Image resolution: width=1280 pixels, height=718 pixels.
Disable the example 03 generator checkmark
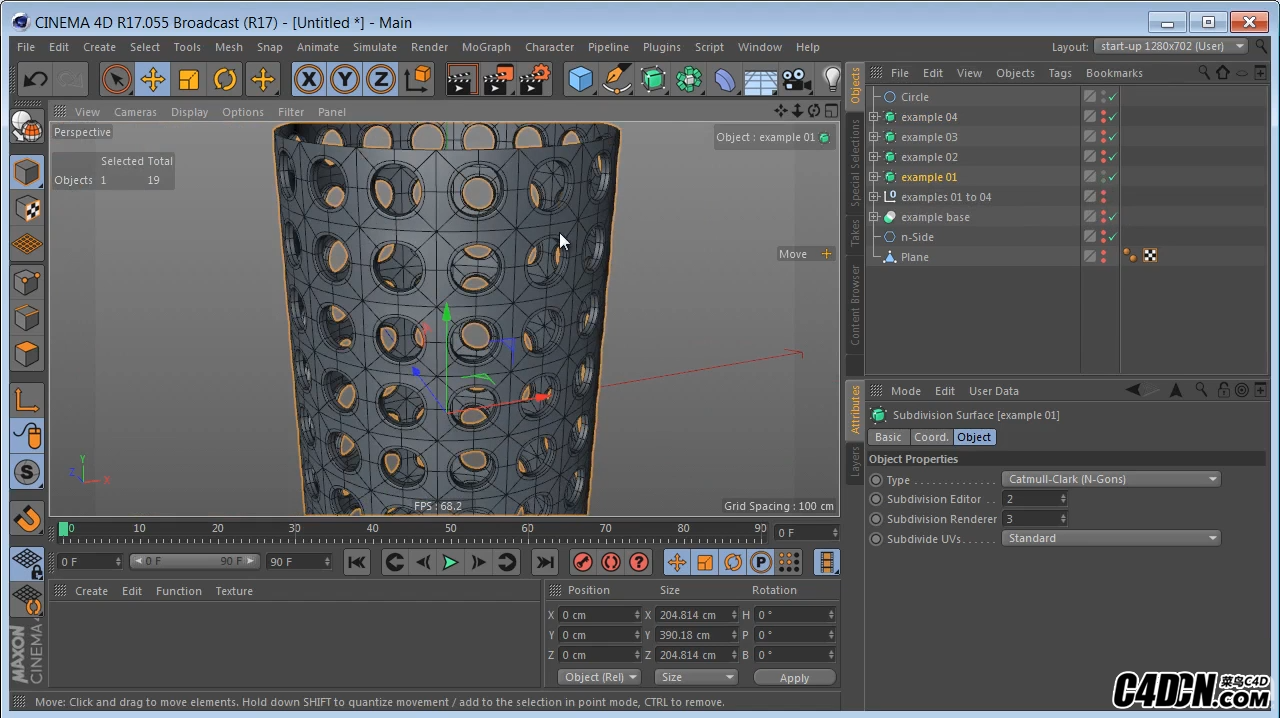pos(1112,137)
